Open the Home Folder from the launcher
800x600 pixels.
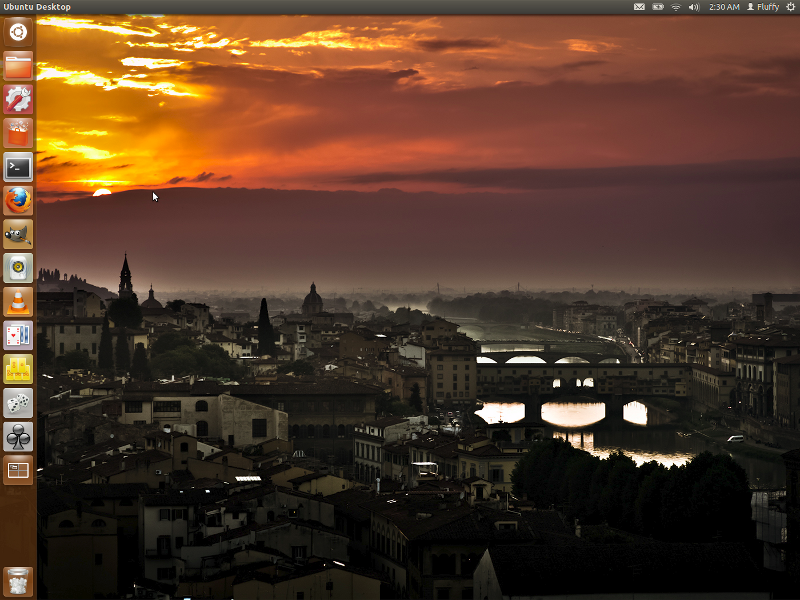pyautogui.click(x=17, y=64)
